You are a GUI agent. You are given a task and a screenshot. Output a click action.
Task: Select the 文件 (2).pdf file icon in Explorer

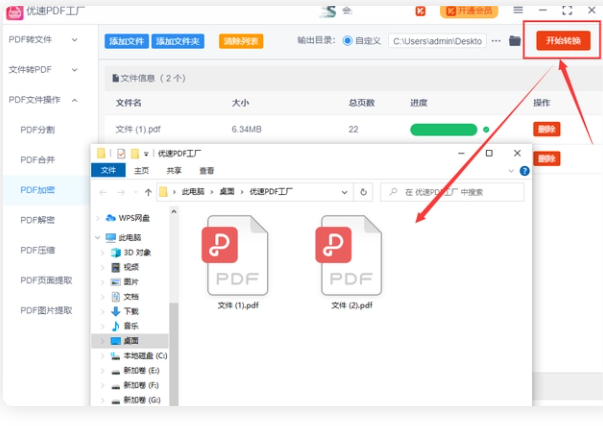coord(351,255)
